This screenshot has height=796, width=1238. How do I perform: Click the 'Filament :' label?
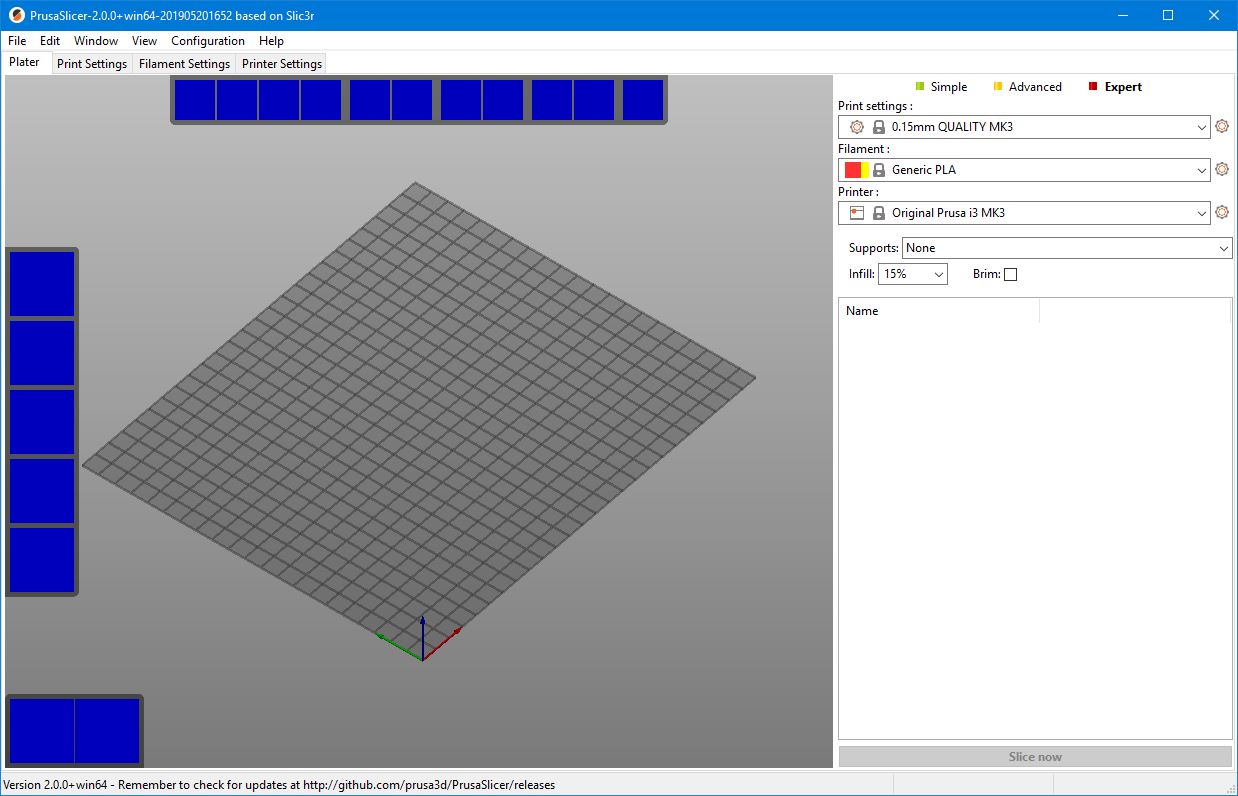click(864, 149)
